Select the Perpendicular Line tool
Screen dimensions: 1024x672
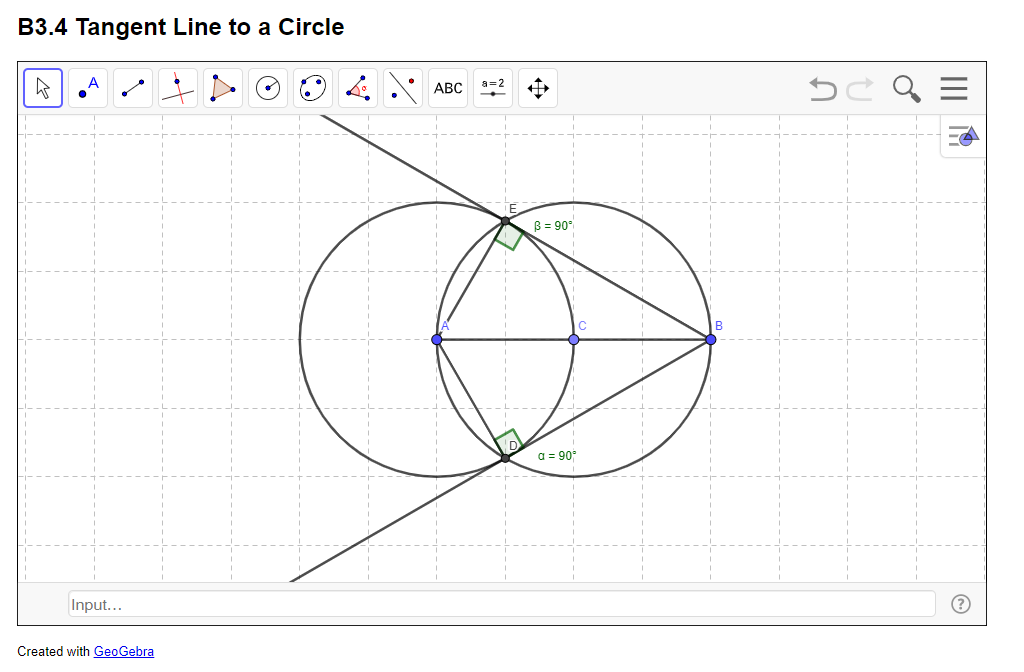(178, 88)
